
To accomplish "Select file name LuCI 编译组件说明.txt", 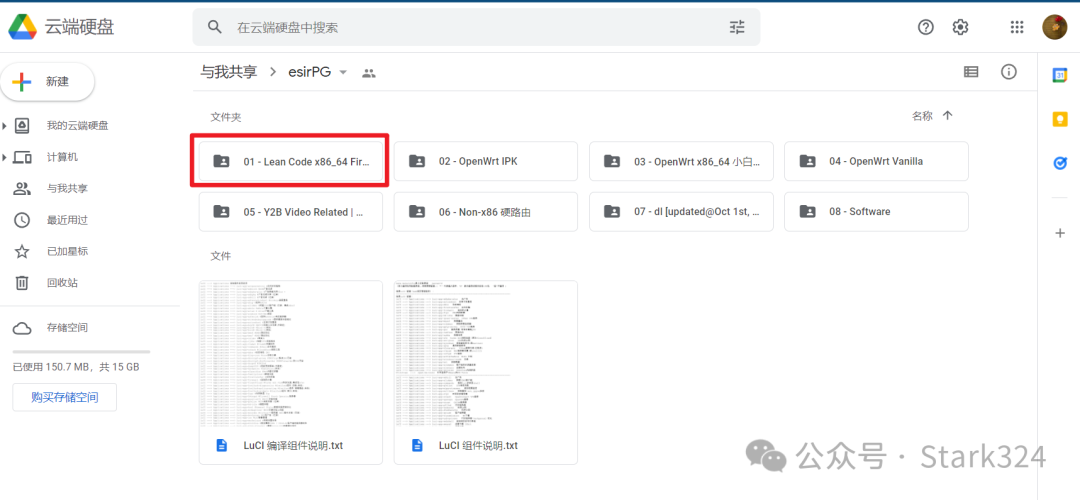I will tap(293, 446).
